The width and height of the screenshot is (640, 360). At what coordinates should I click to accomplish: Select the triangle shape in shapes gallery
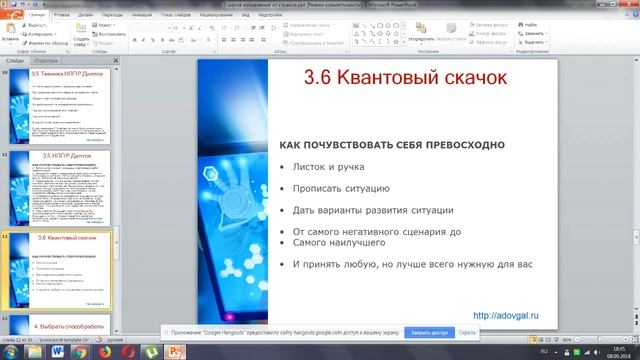pos(356,33)
